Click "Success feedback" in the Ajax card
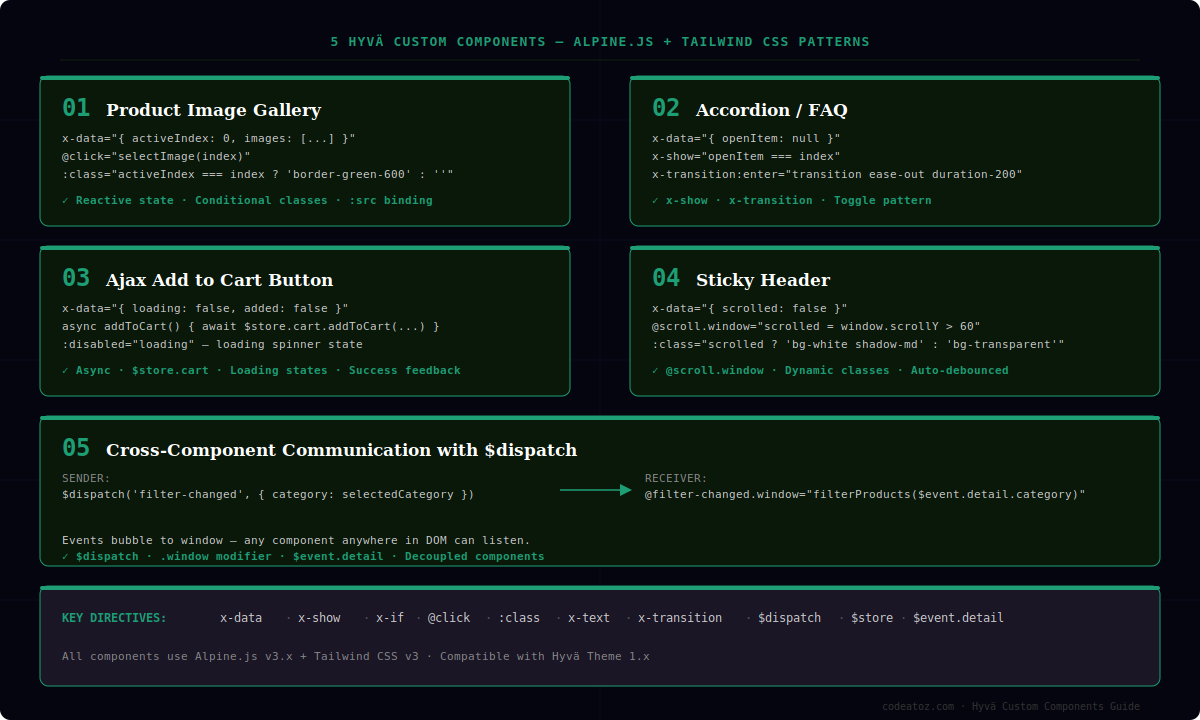1200x720 pixels. point(405,370)
